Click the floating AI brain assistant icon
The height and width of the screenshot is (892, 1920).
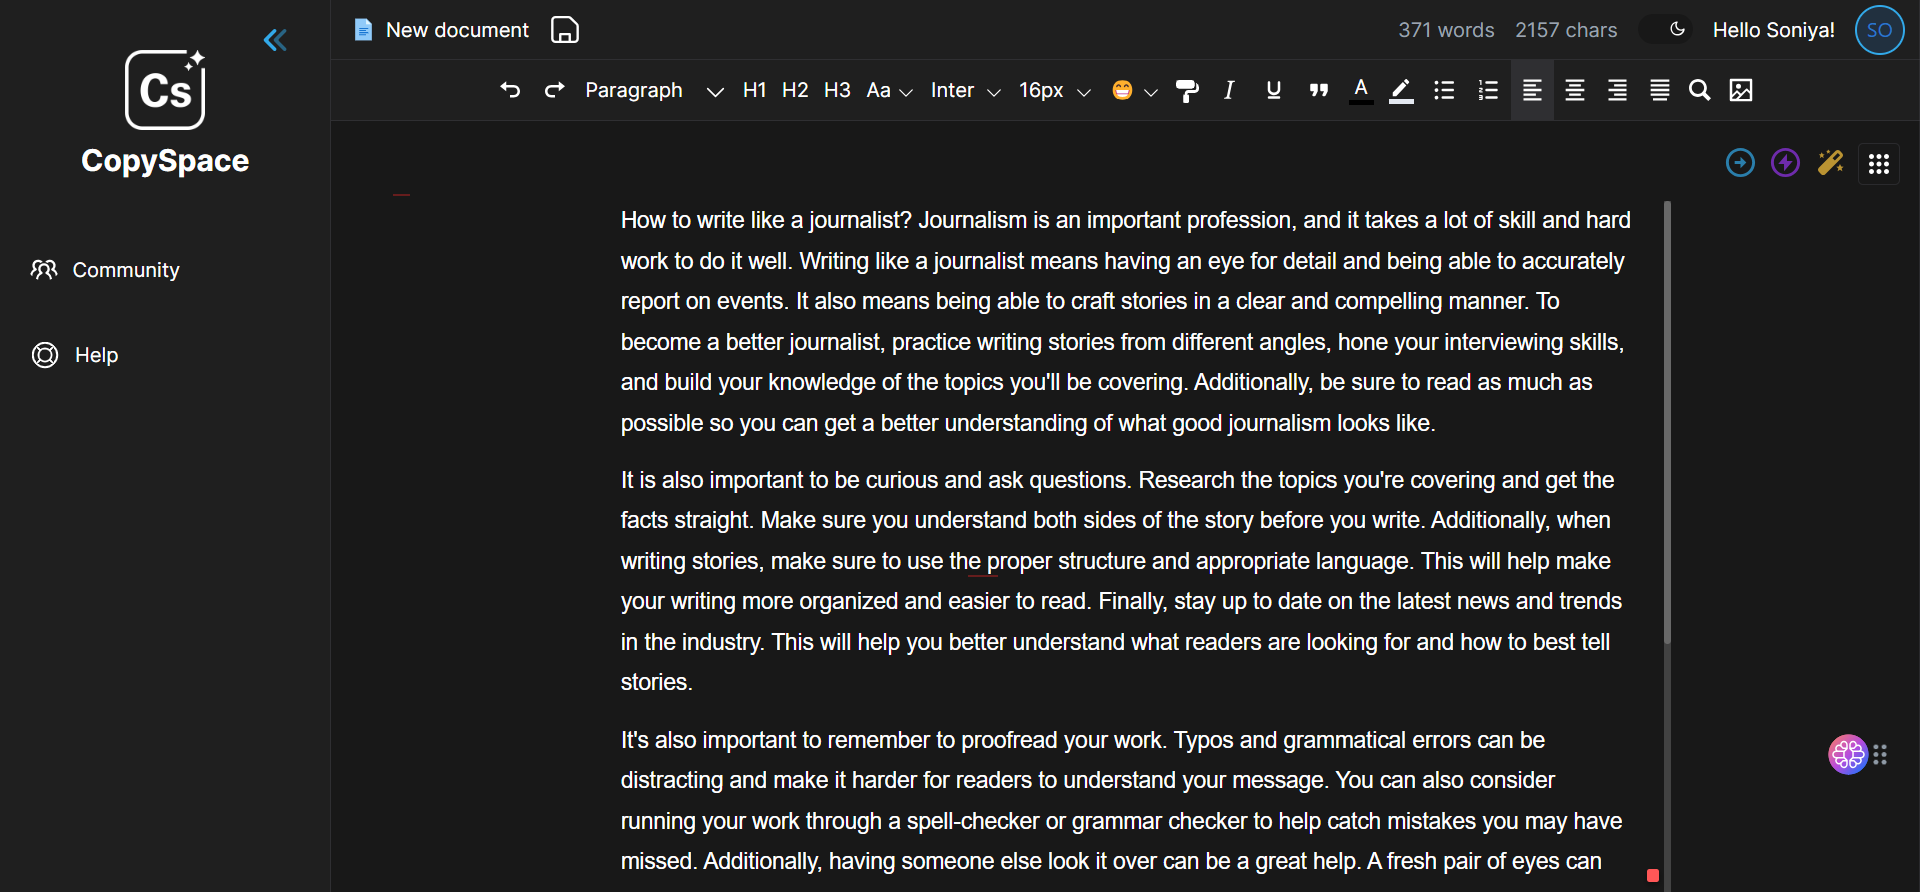coord(1848,754)
